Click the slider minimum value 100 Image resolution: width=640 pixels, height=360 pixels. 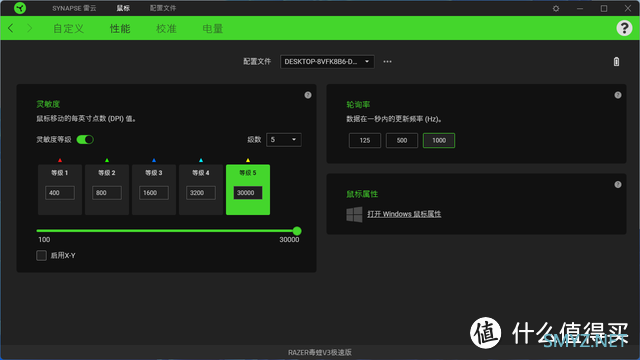click(44, 240)
